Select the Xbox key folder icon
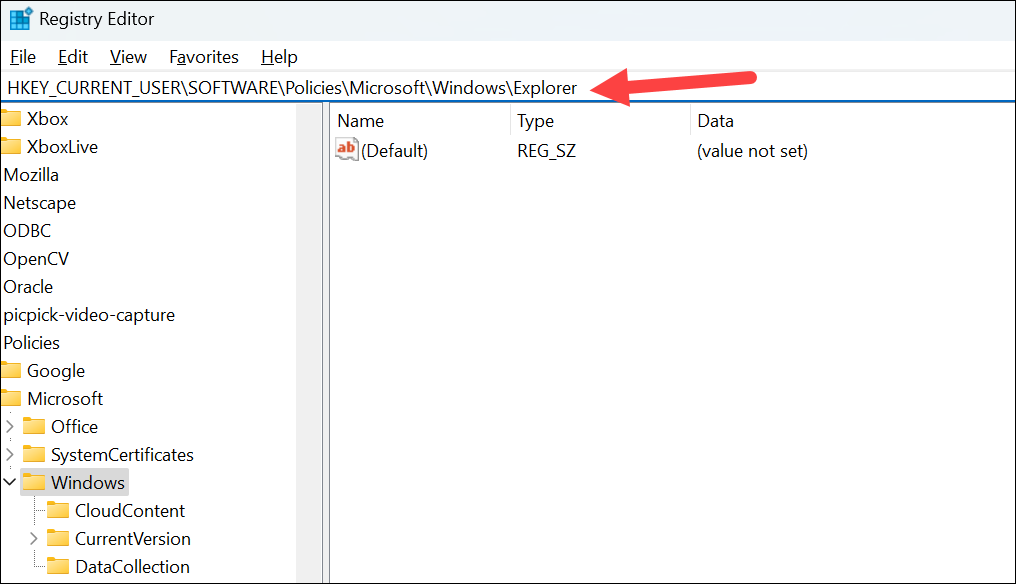 (x=10, y=118)
